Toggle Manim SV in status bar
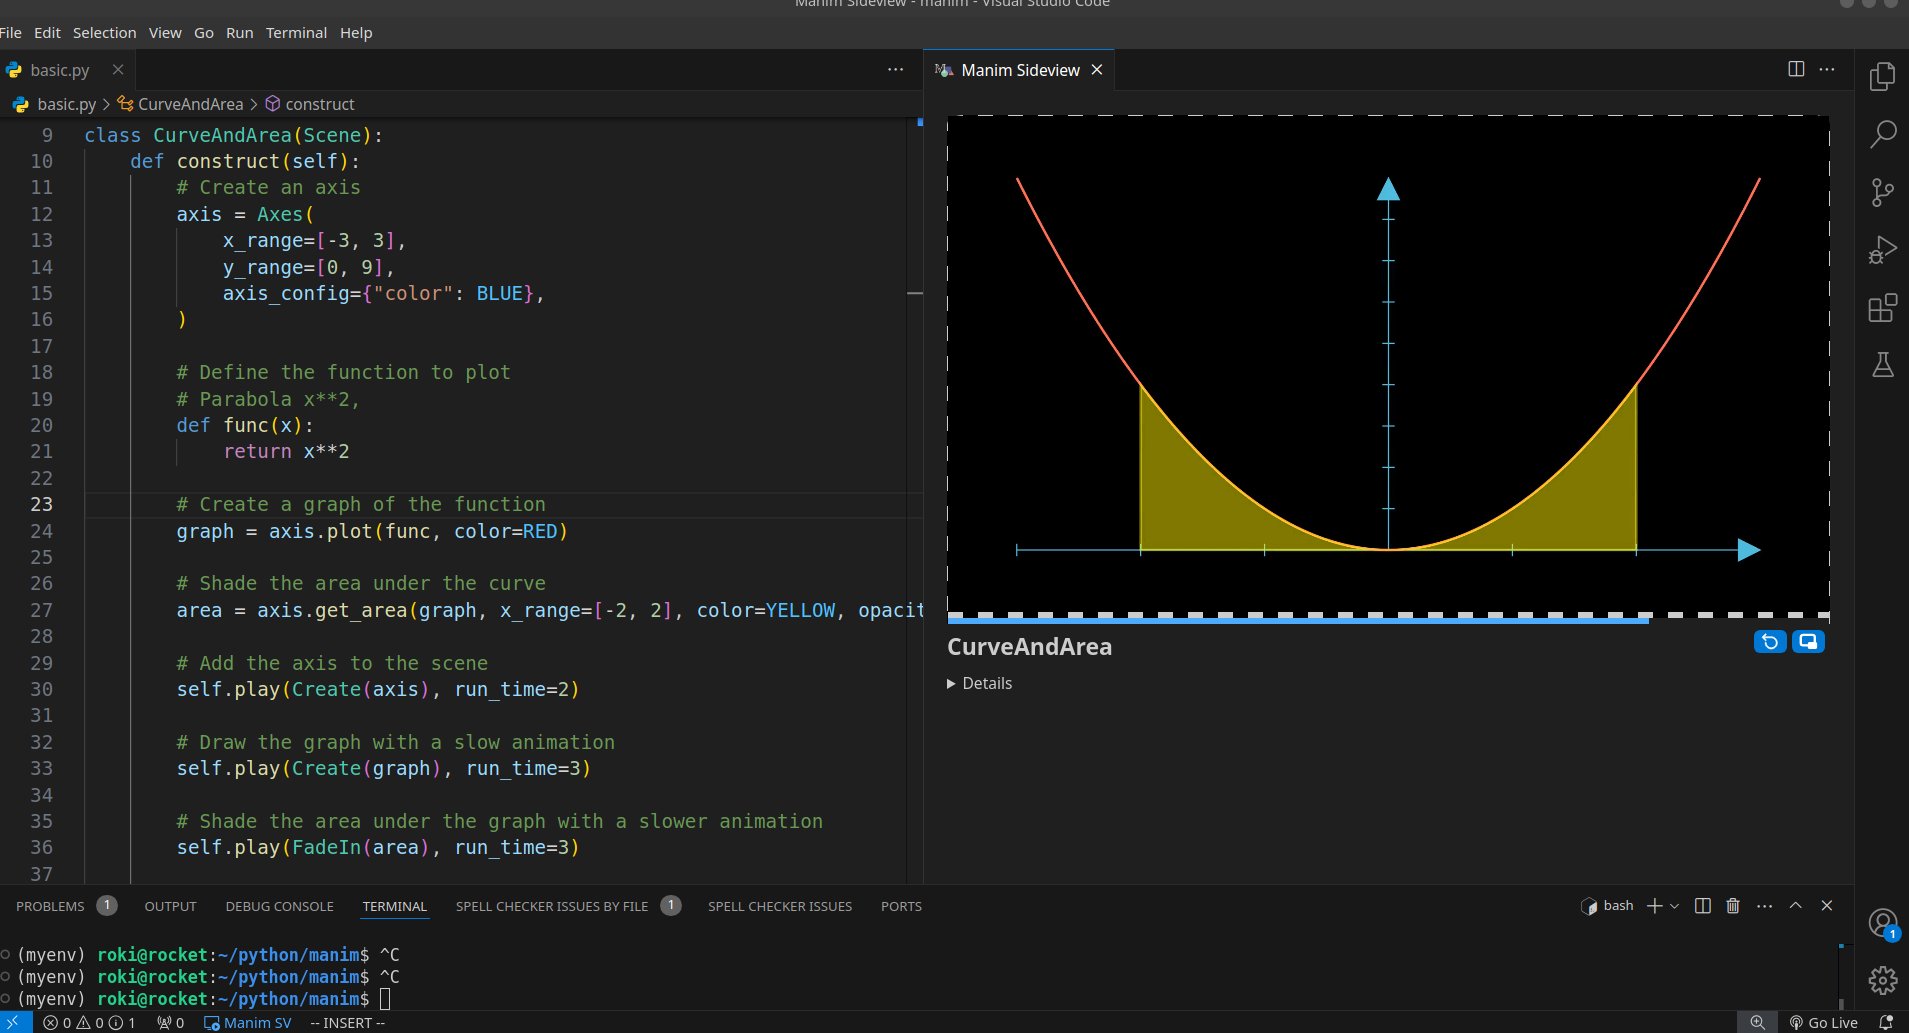1909x1033 pixels. tap(248, 1023)
